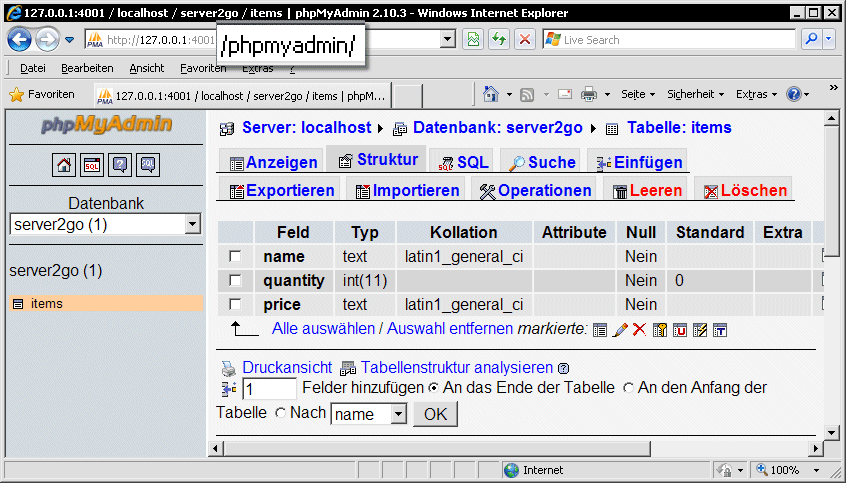Open recent pages dropdown next to forward arrow
846x483 pixels.
click(70, 39)
